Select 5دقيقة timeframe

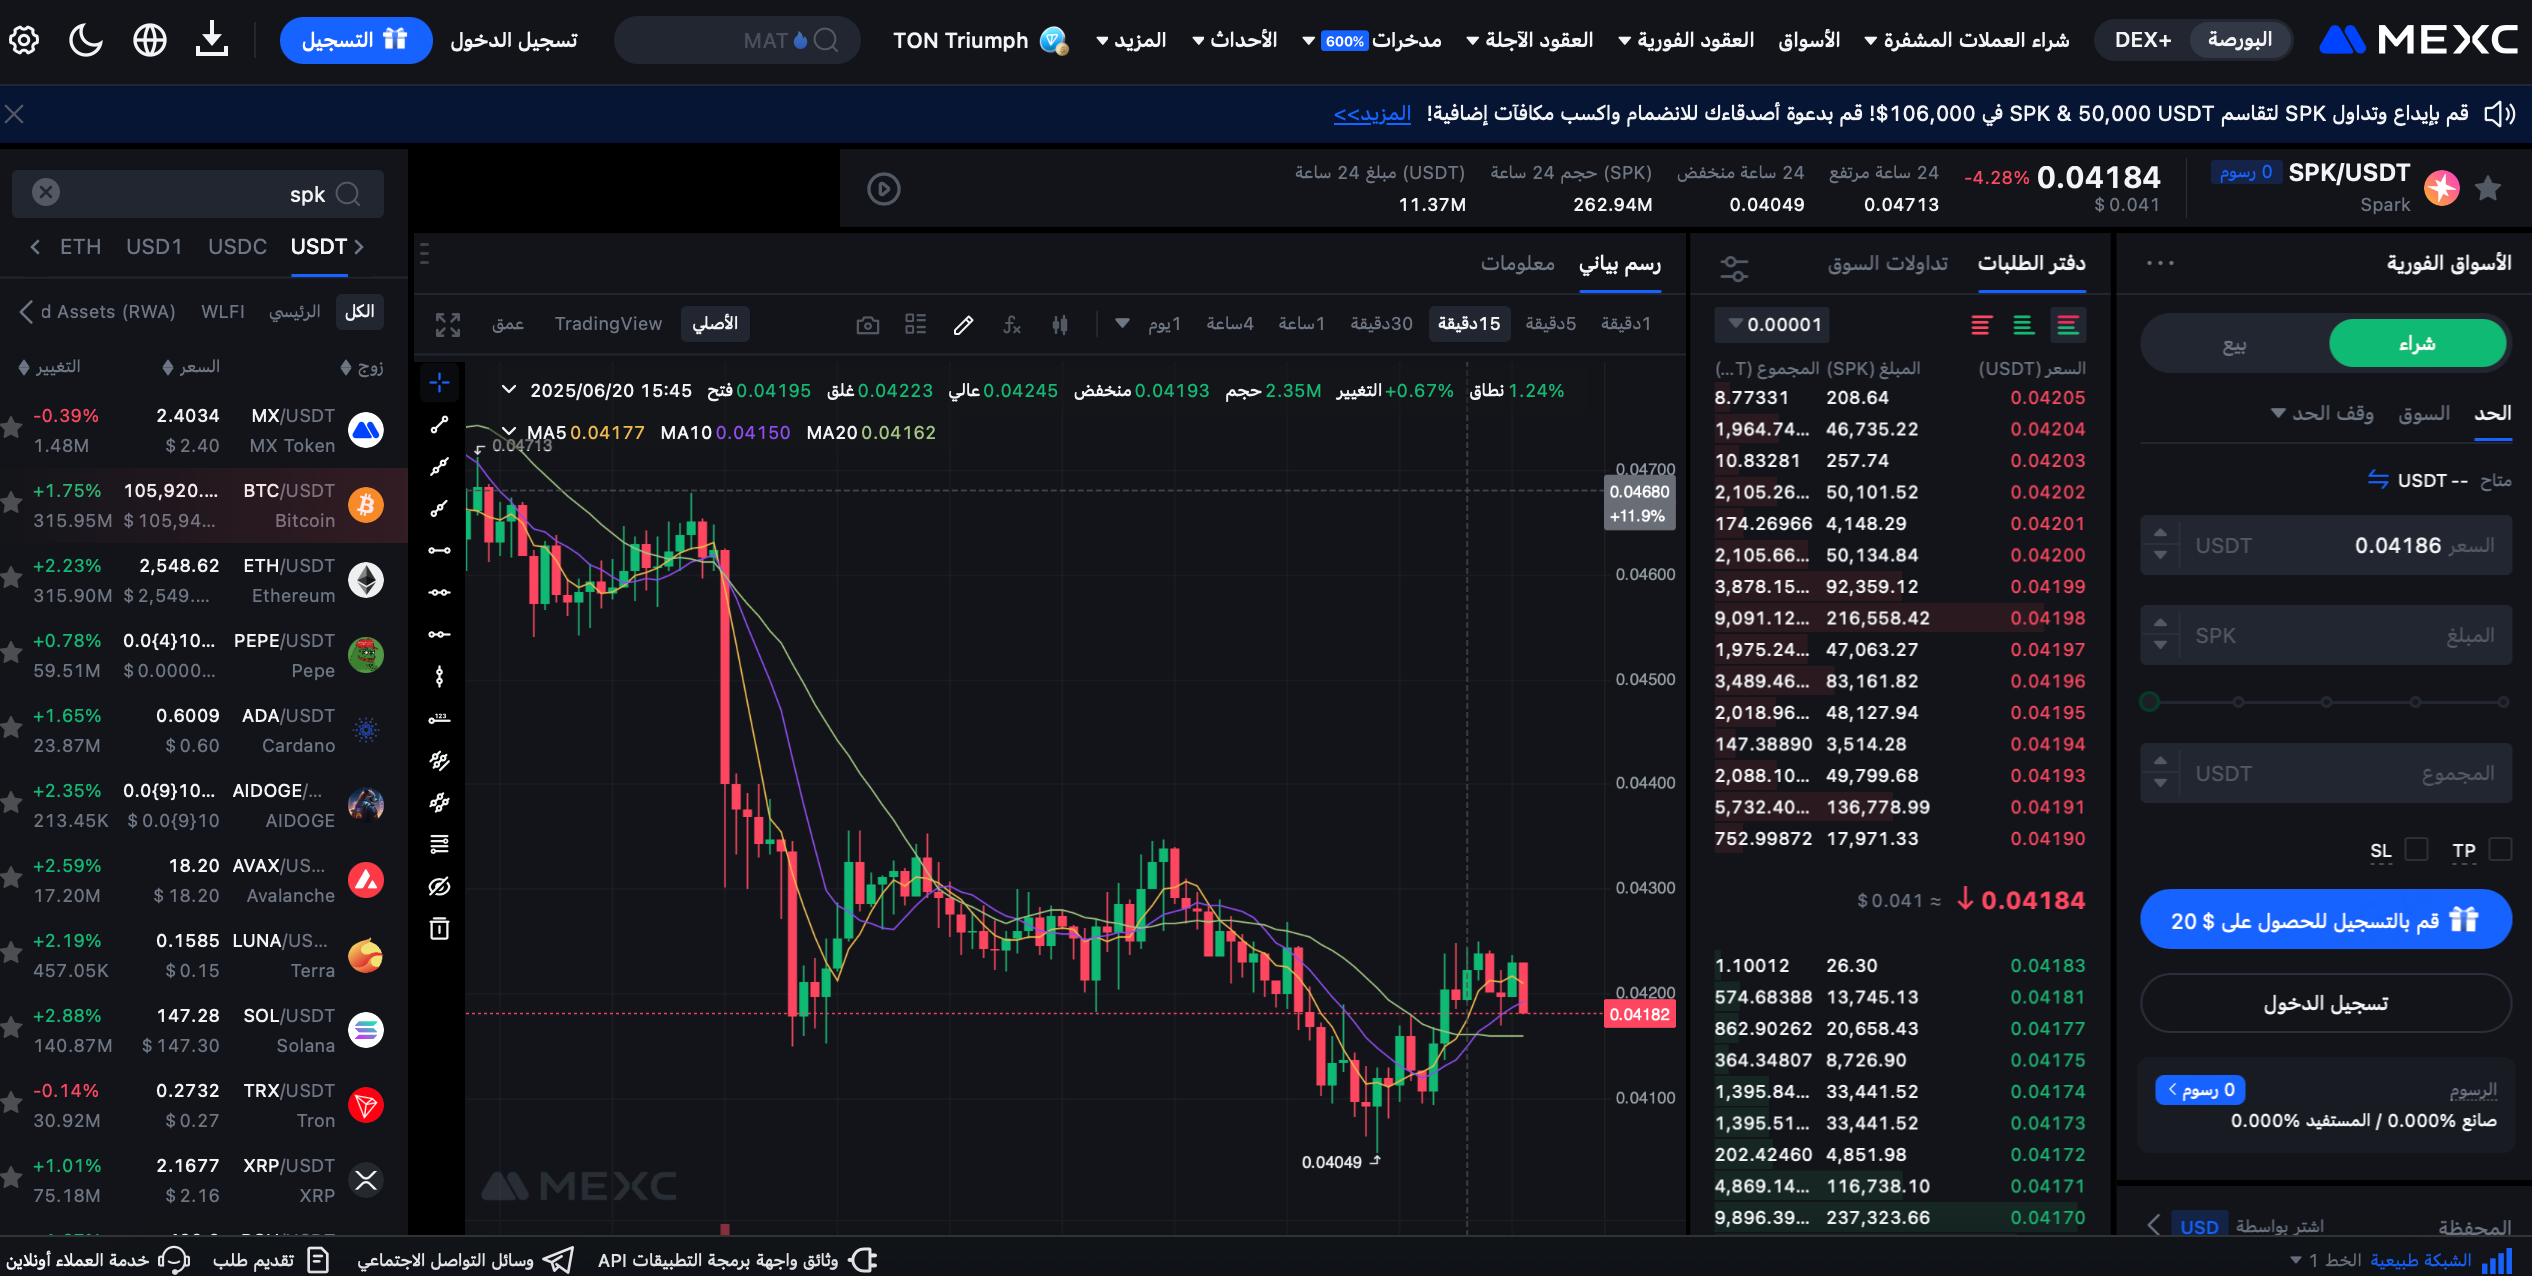pos(1550,324)
